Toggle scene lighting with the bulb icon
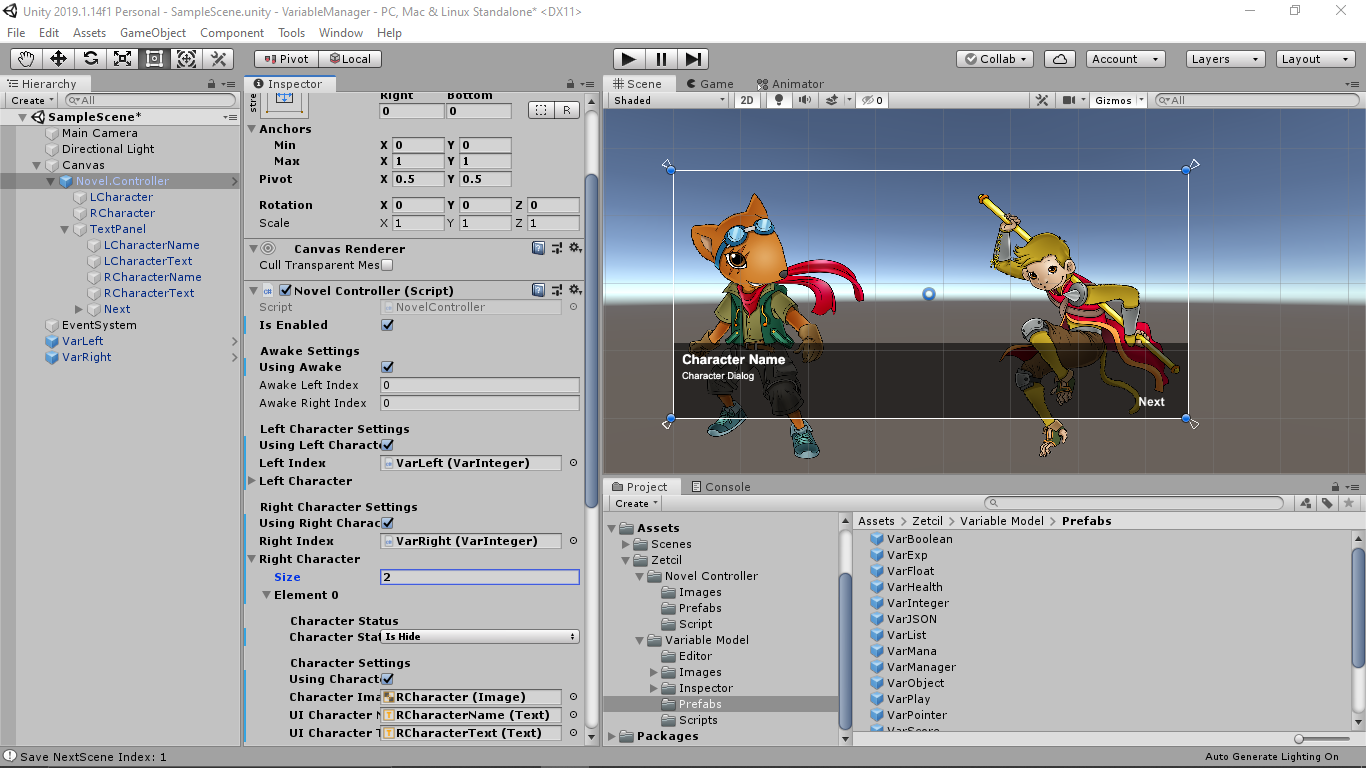This screenshot has height=768, width=1366. click(x=779, y=99)
